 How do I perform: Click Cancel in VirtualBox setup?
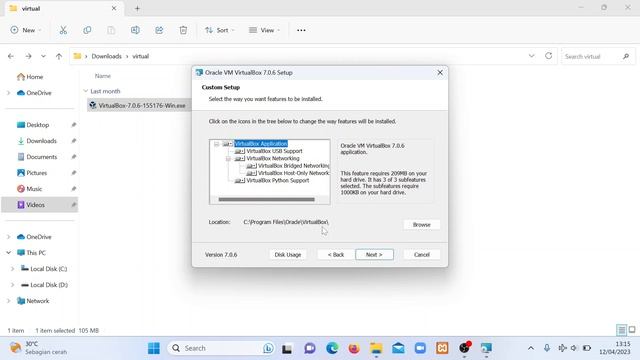pyautogui.click(x=422, y=255)
